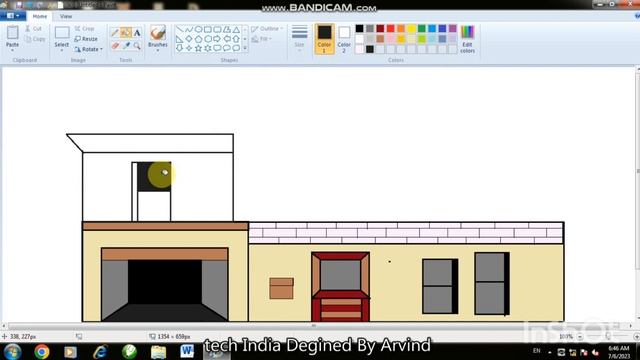Viewport: 640px width, 360px height.
Task: Activate the Color 1 foreground box
Action: pos(324,39)
